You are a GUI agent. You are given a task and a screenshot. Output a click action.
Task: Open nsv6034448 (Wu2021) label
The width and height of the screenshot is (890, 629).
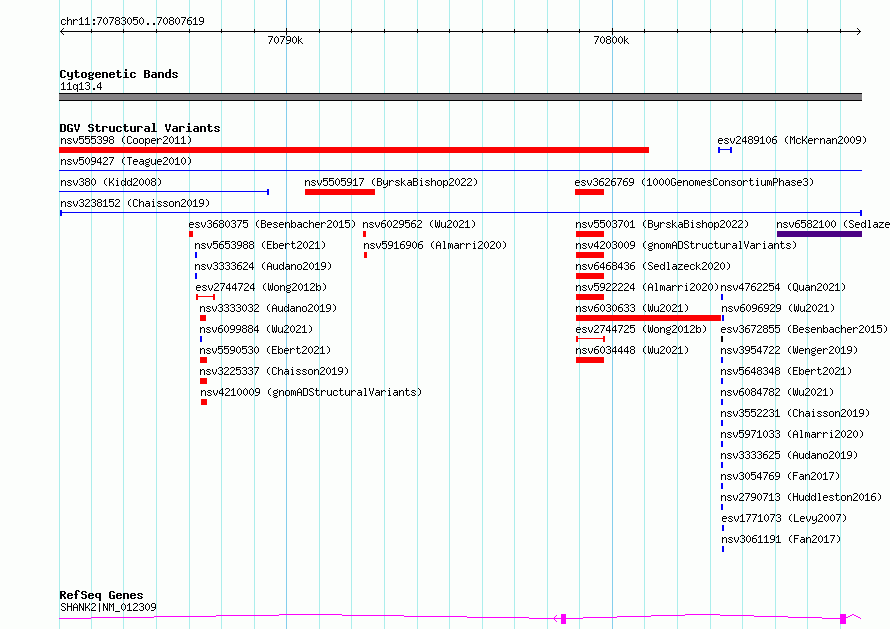[632, 350]
